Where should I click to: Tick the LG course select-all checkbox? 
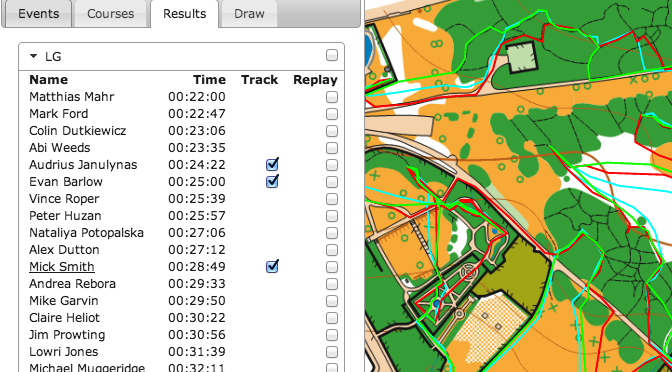pyautogui.click(x=331, y=55)
